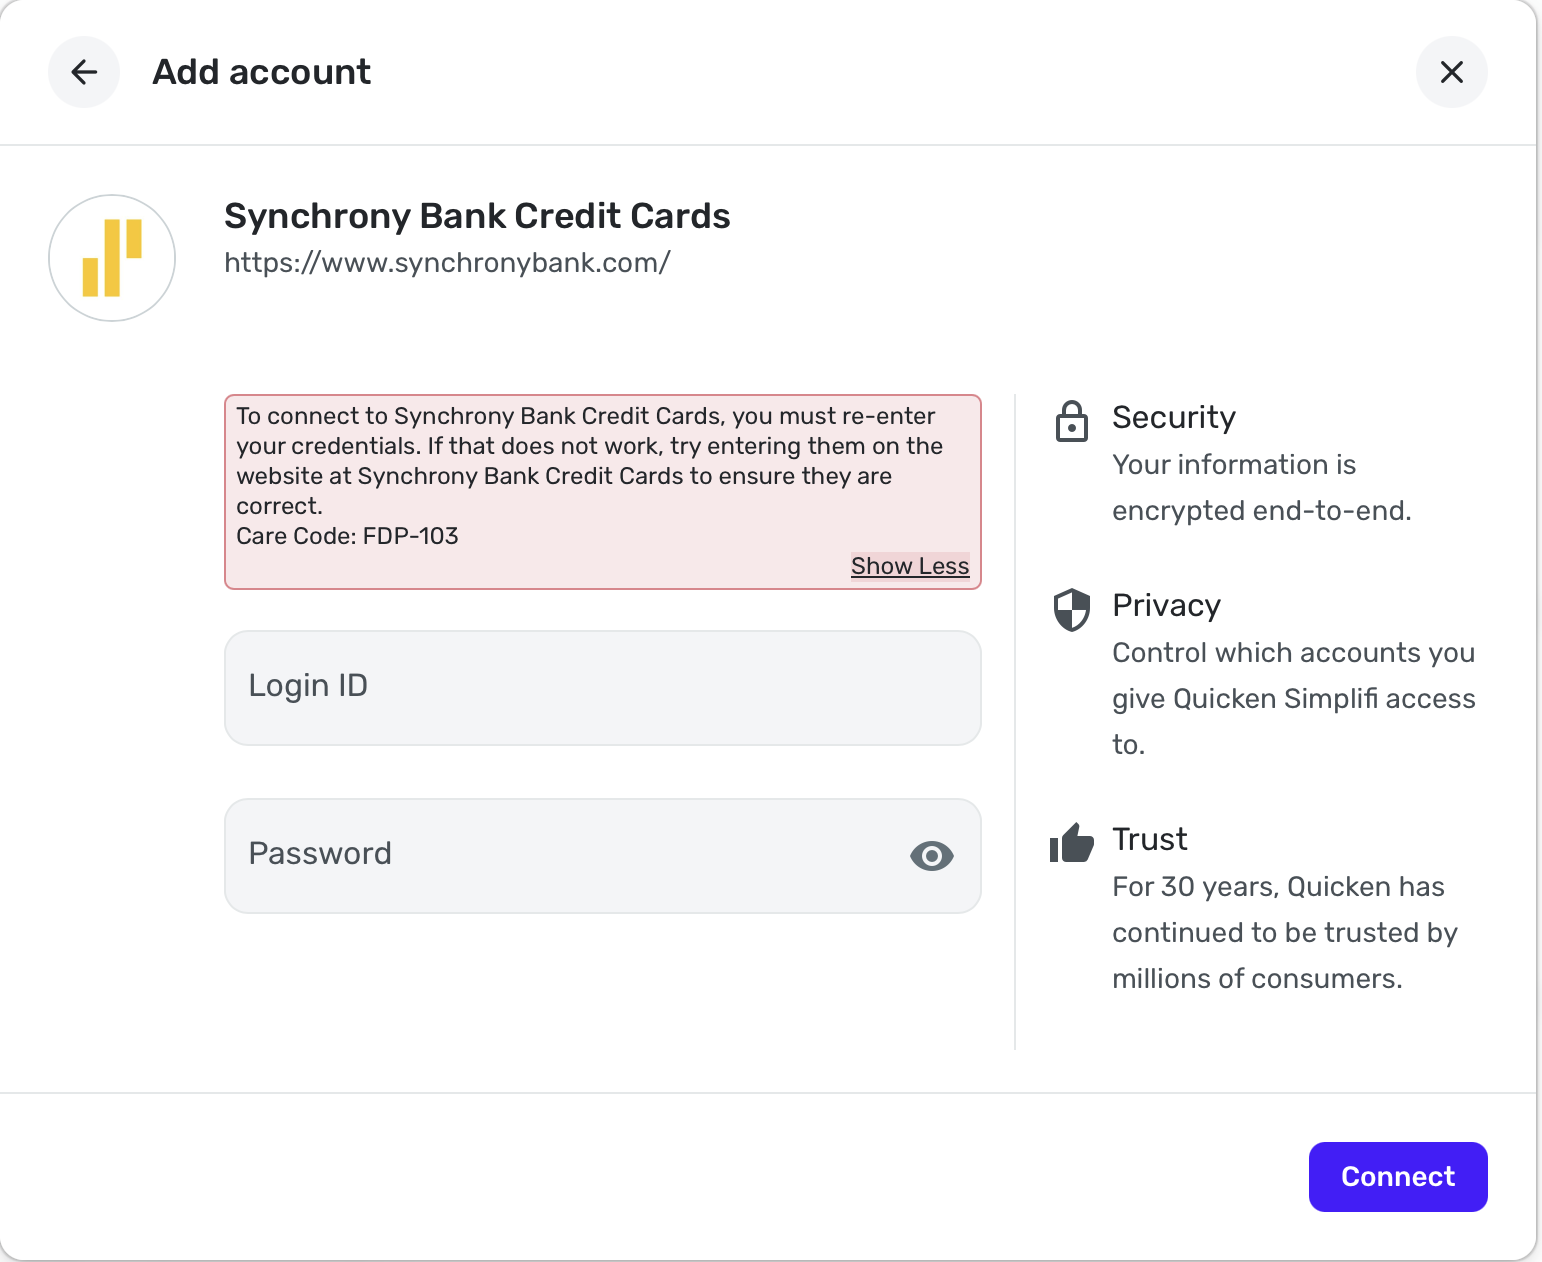The width and height of the screenshot is (1542, 1262).
Task: Click the Security padlock icon
Action: coord(1071,421)
